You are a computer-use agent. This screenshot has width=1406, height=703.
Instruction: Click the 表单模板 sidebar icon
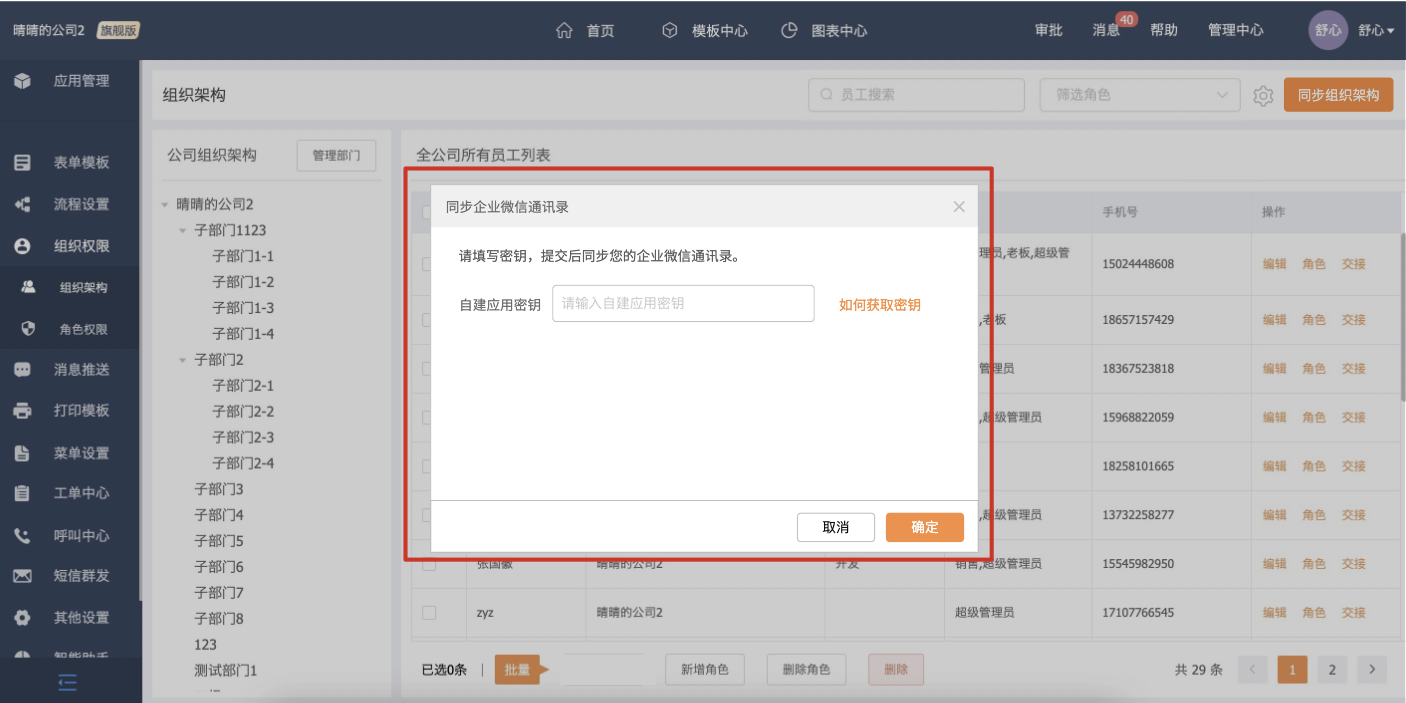pos(22,163)
